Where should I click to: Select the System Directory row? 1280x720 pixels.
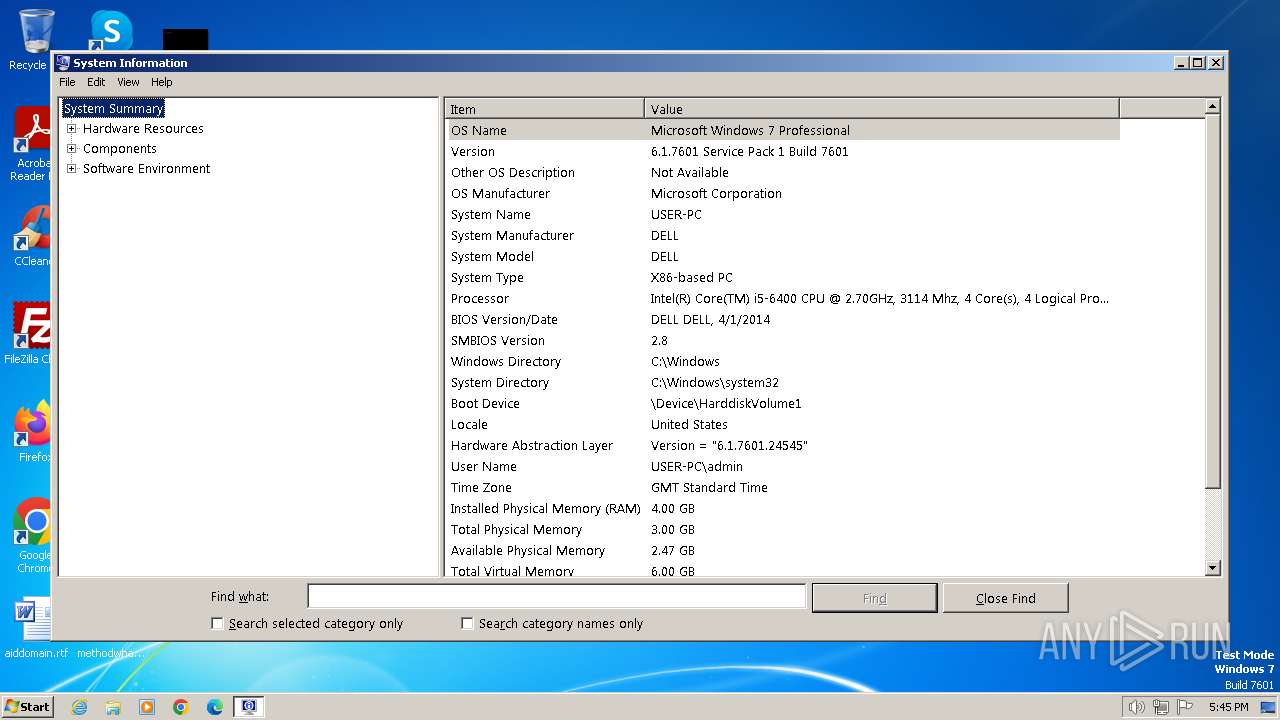tap(783, 382)
